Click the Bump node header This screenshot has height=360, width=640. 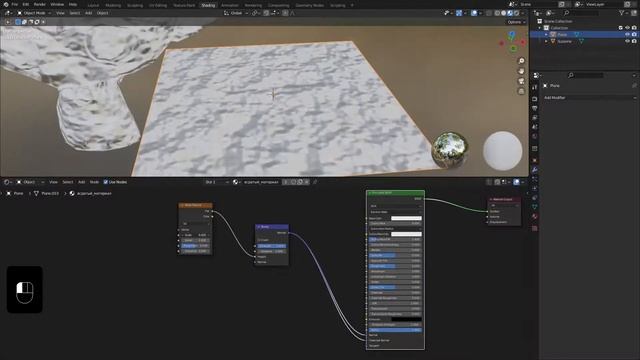pyautogui.click(x=272, y=227)
